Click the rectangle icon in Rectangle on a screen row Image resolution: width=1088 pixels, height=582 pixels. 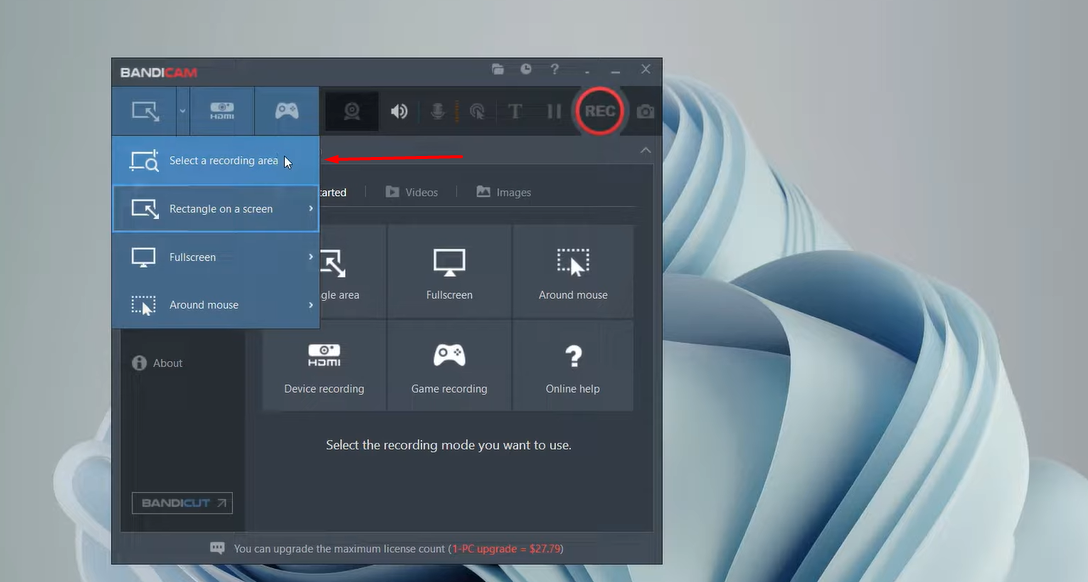coord(145,209)
